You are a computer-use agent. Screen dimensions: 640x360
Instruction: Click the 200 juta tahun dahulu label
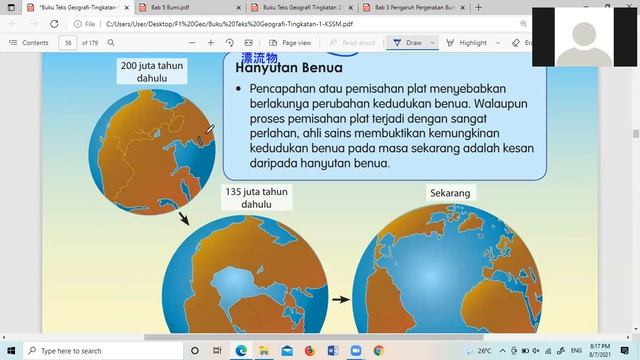(152, 71)
